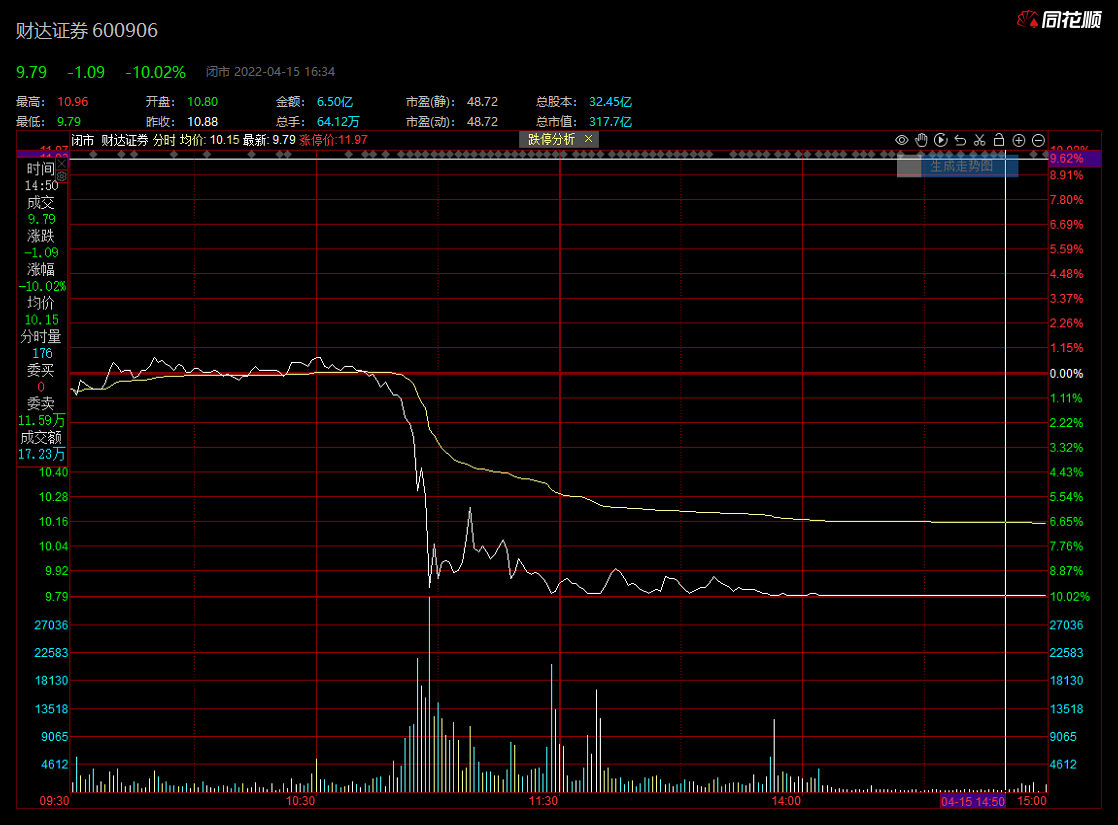
Task: Toggle the lock icon in chart toolbar
Action: (999, 140)
